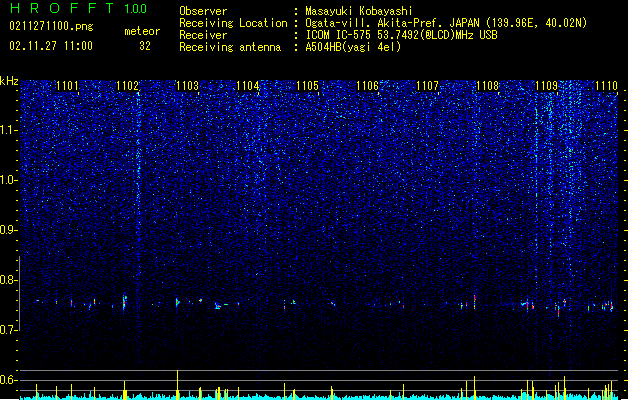Click the meteor label

coord(142,31)
